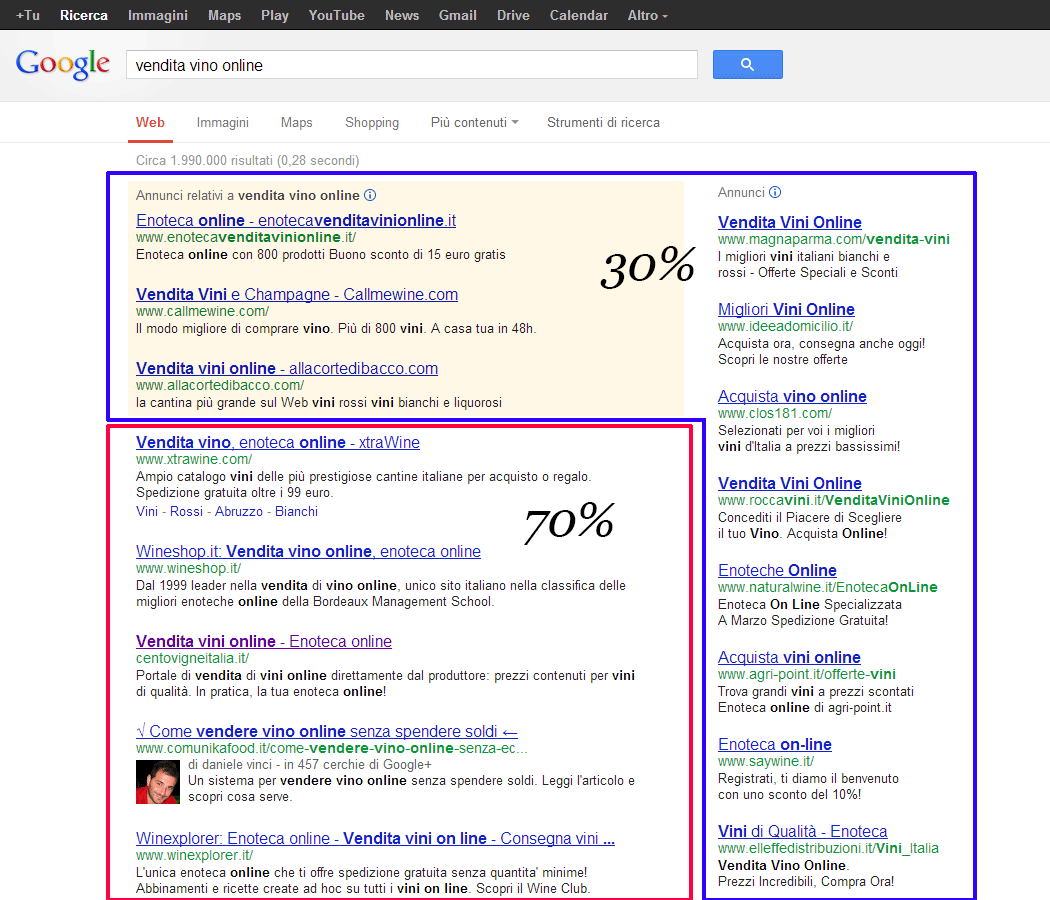This screenshot has height=900, width=1050.
Task: Click the green URL www.comunikafood.it/come-vendere-vino-online
Action: (x=331, y=748)
